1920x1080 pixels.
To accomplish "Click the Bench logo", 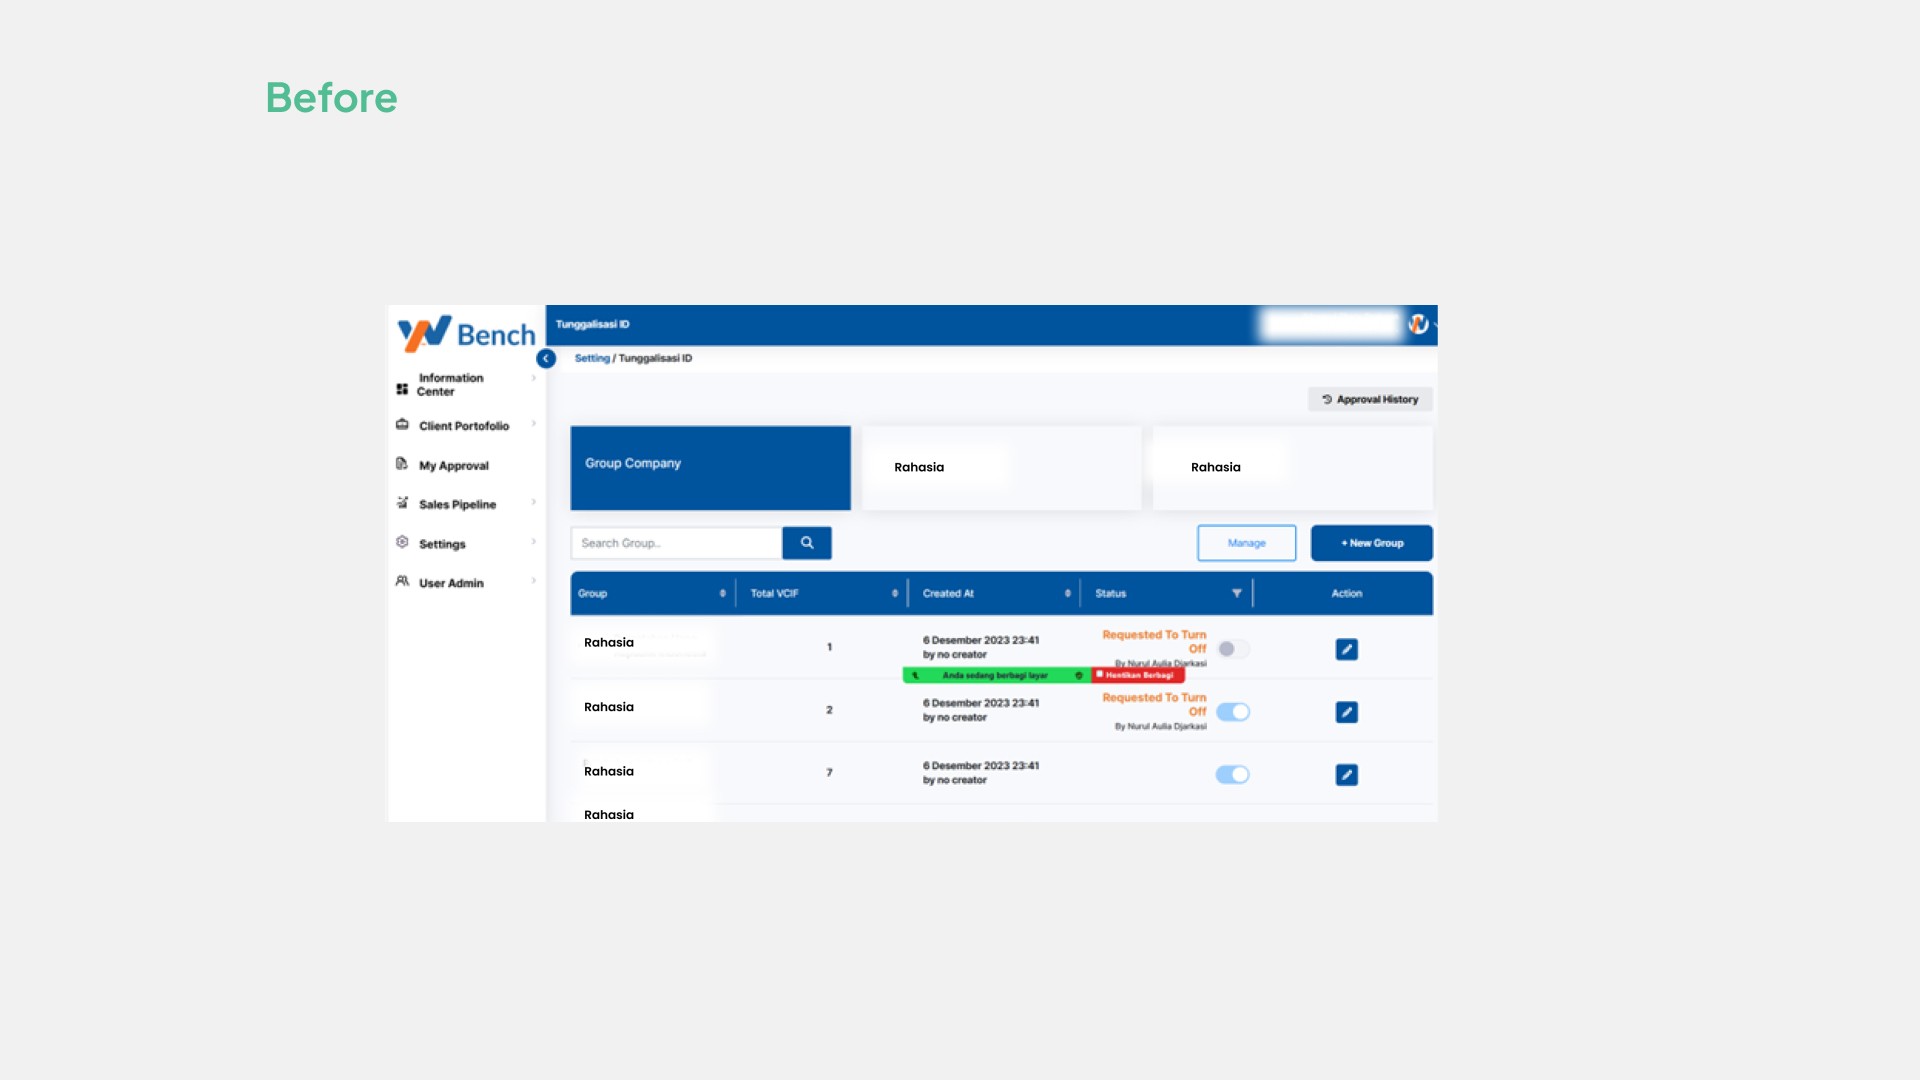I will pos(467,334).
